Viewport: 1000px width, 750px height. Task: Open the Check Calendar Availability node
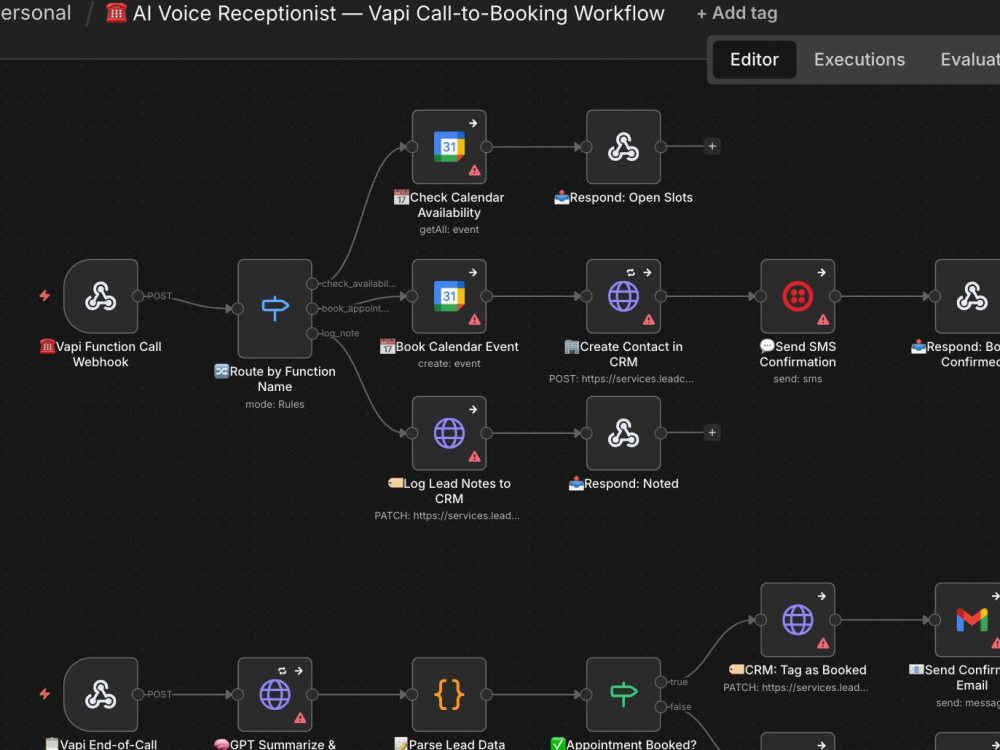pyautogui.click(x=449, y=147)
